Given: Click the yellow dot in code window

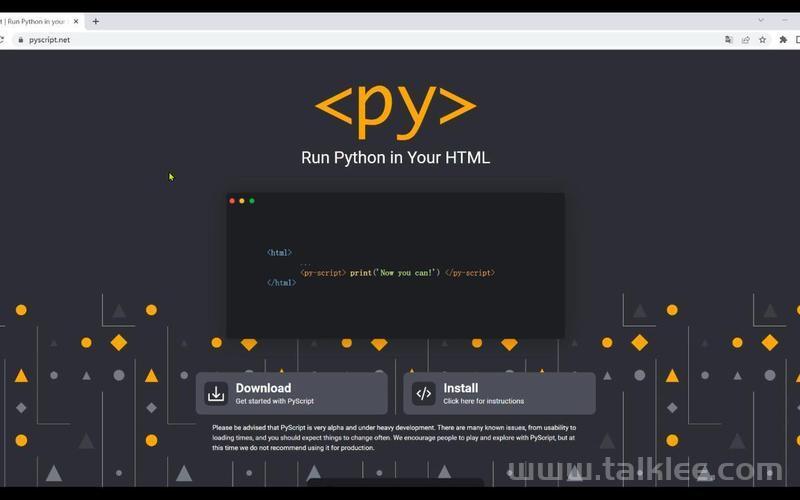Looking at the screenshot, I should coord(242,201).
